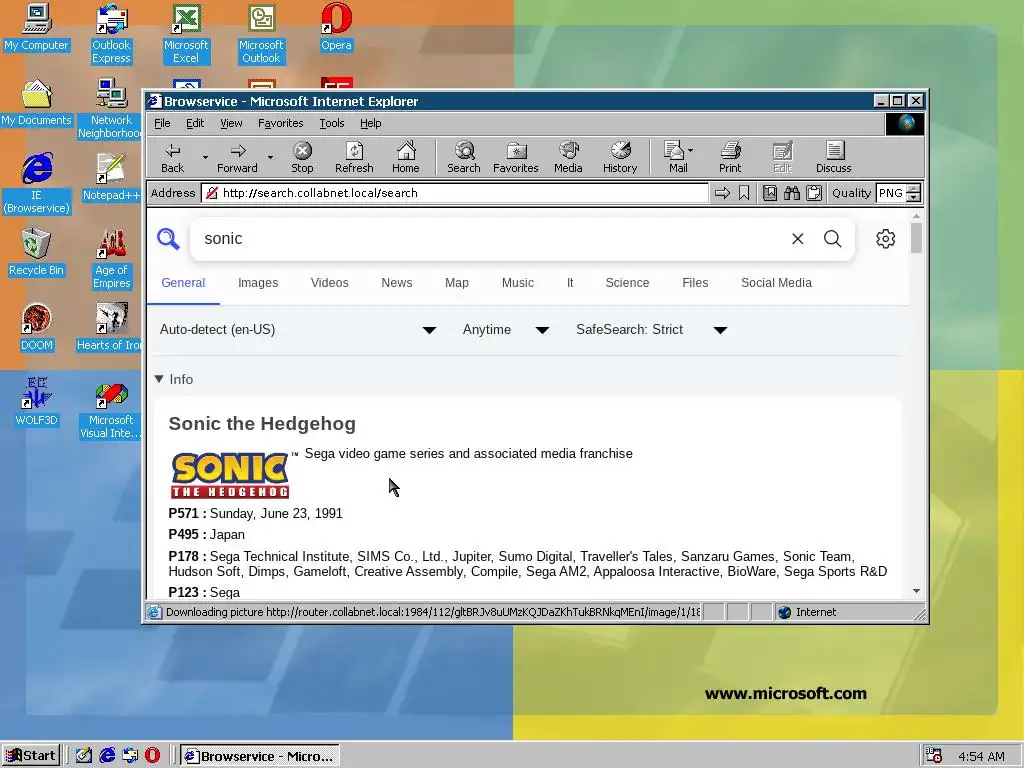Open the File menu
This screenshot has height=768, width=1024.
pos(162,123)
